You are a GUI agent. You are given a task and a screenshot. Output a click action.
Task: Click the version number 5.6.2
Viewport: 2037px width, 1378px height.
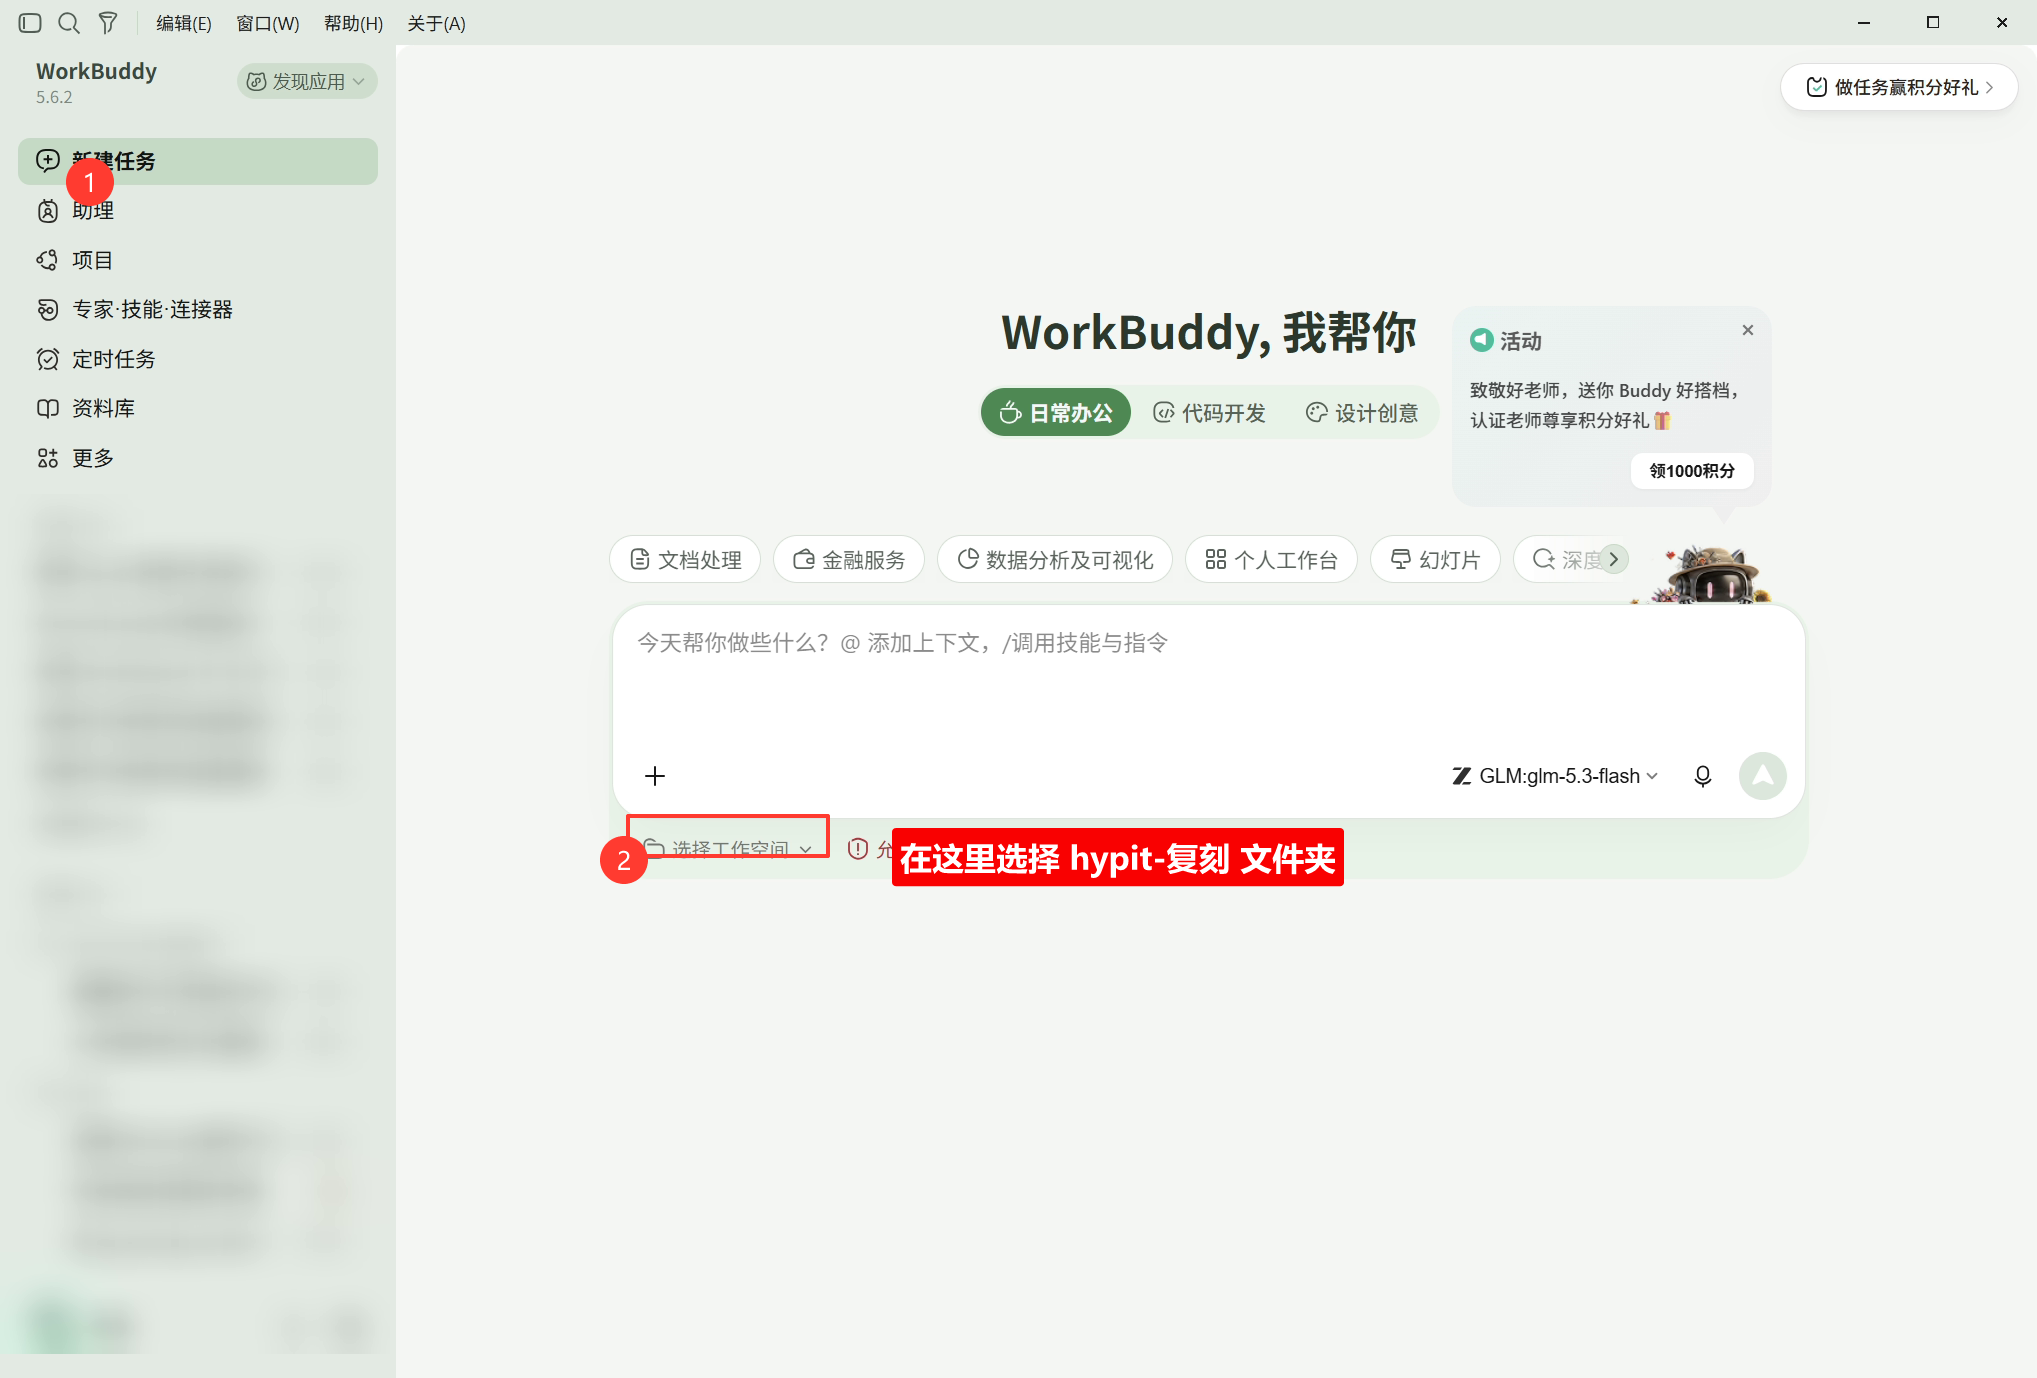pos(54,97)
